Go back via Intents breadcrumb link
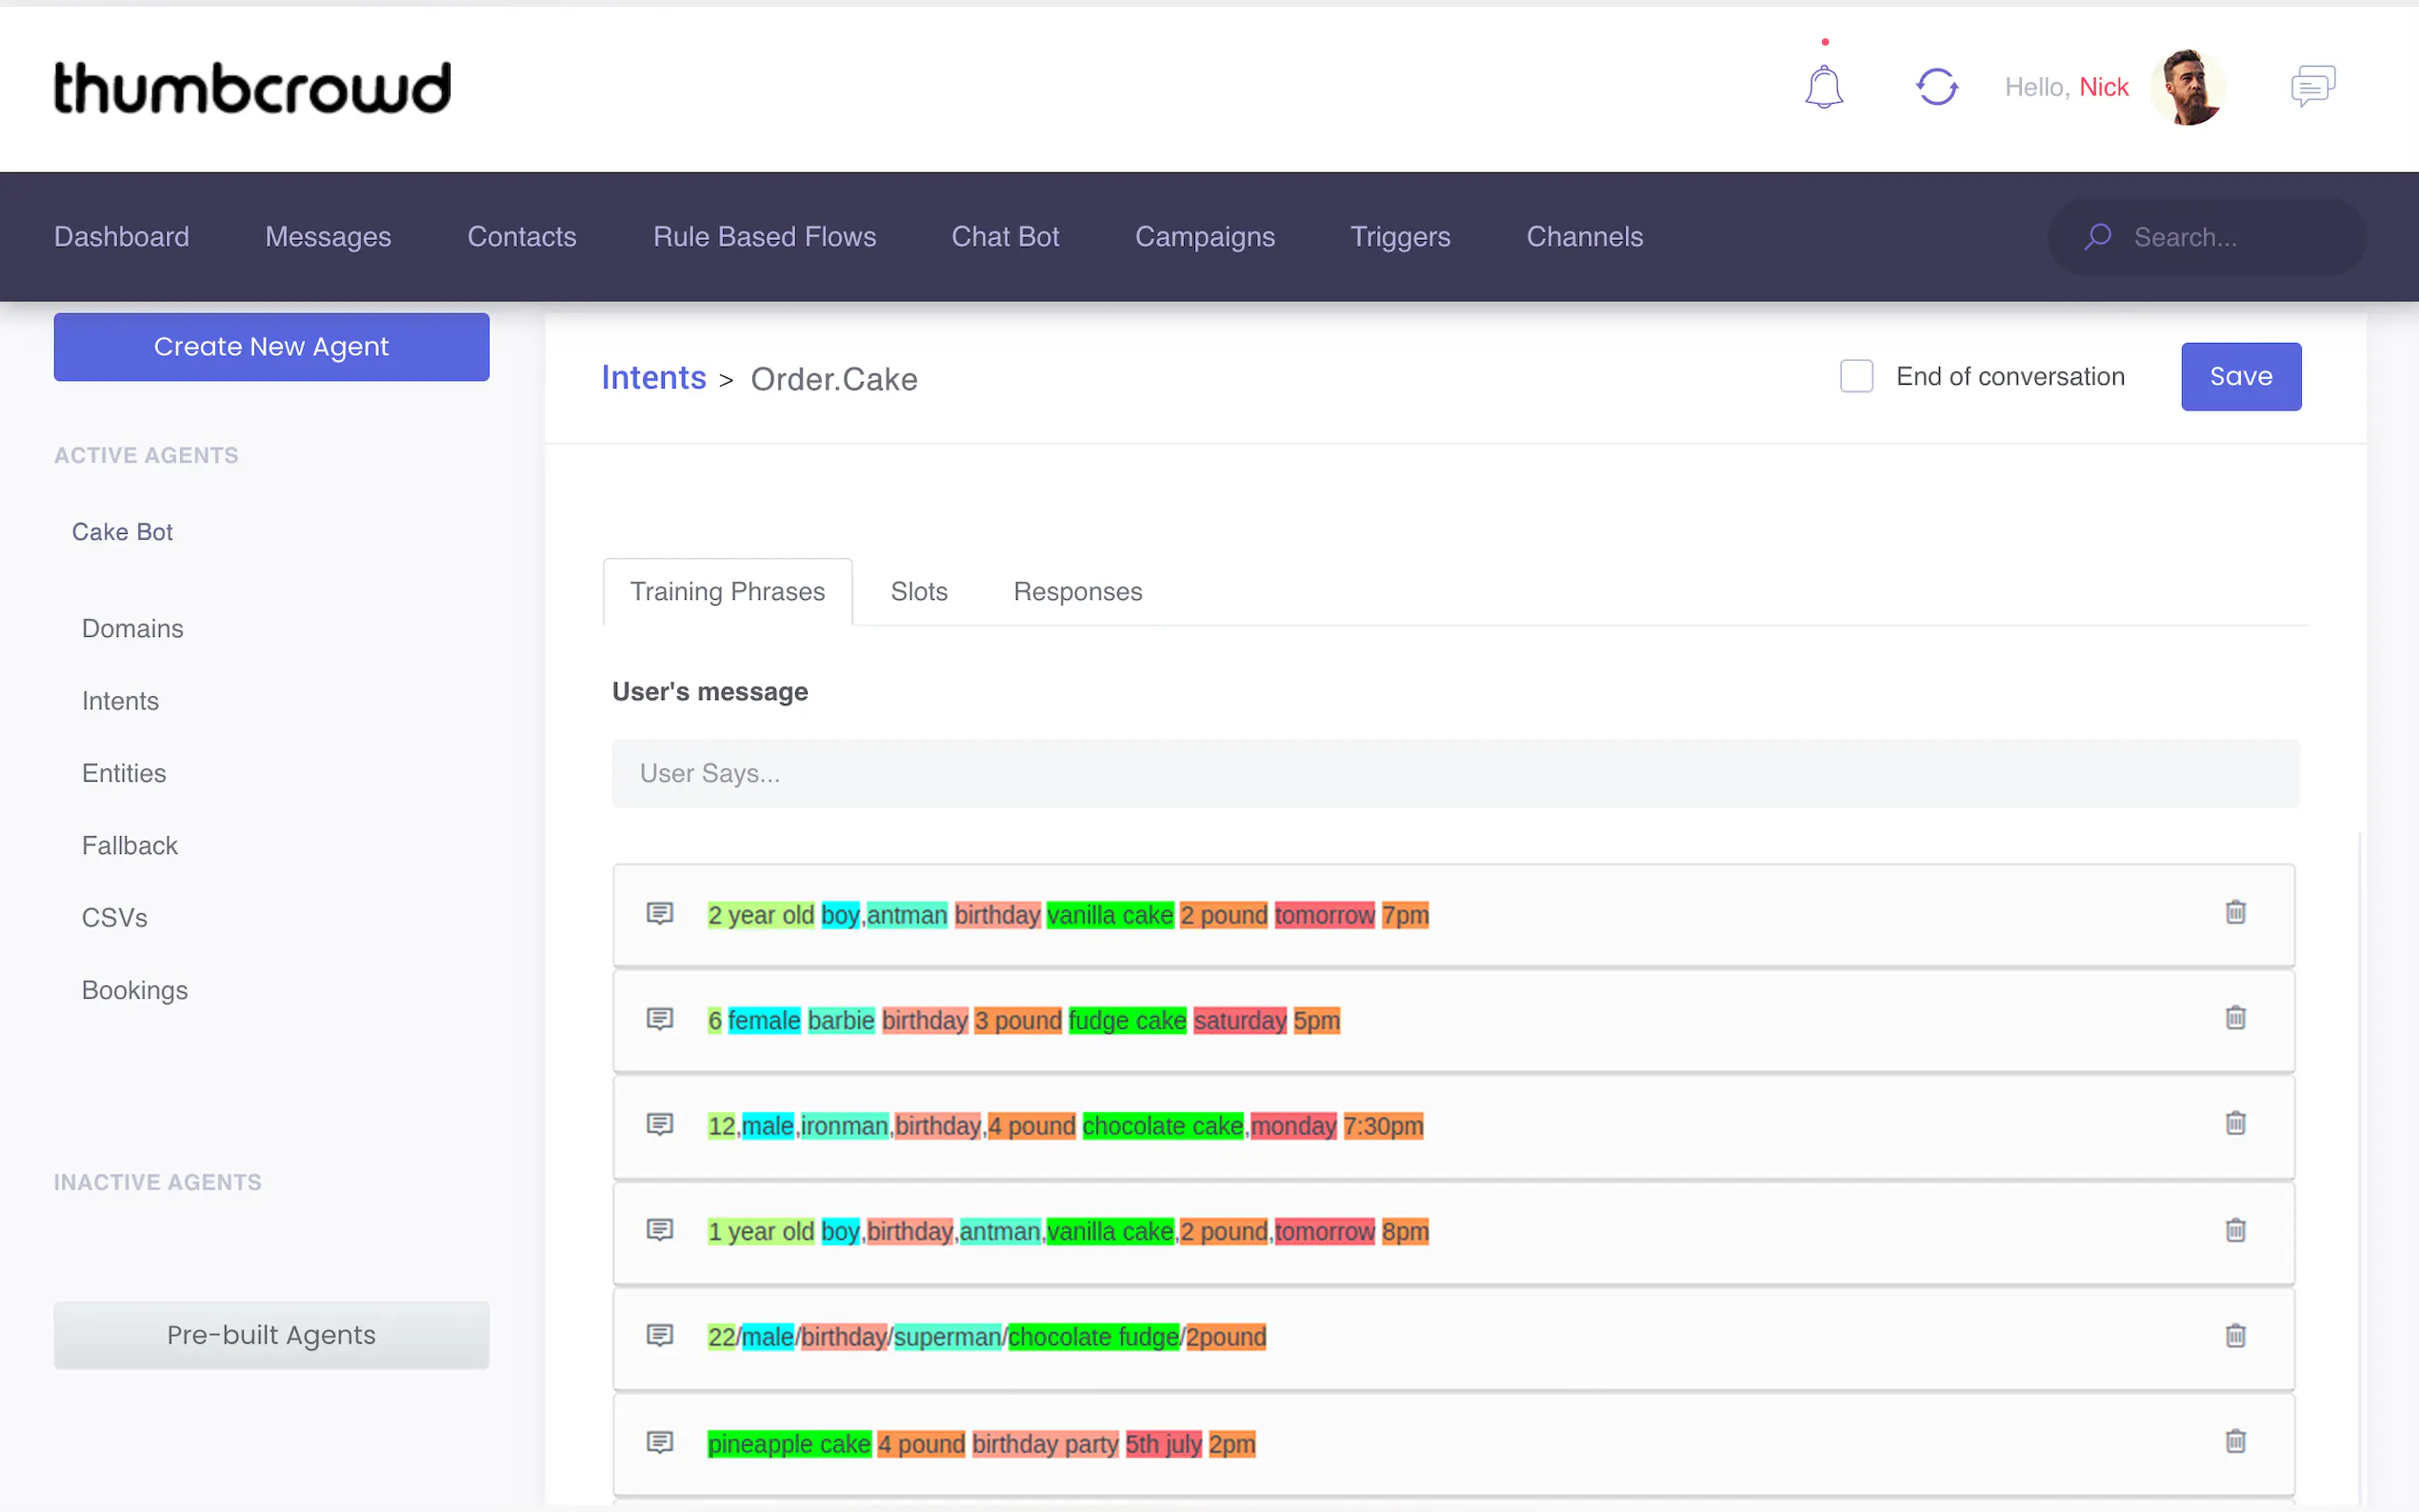 pyautogui.click(x=653, y=378)
